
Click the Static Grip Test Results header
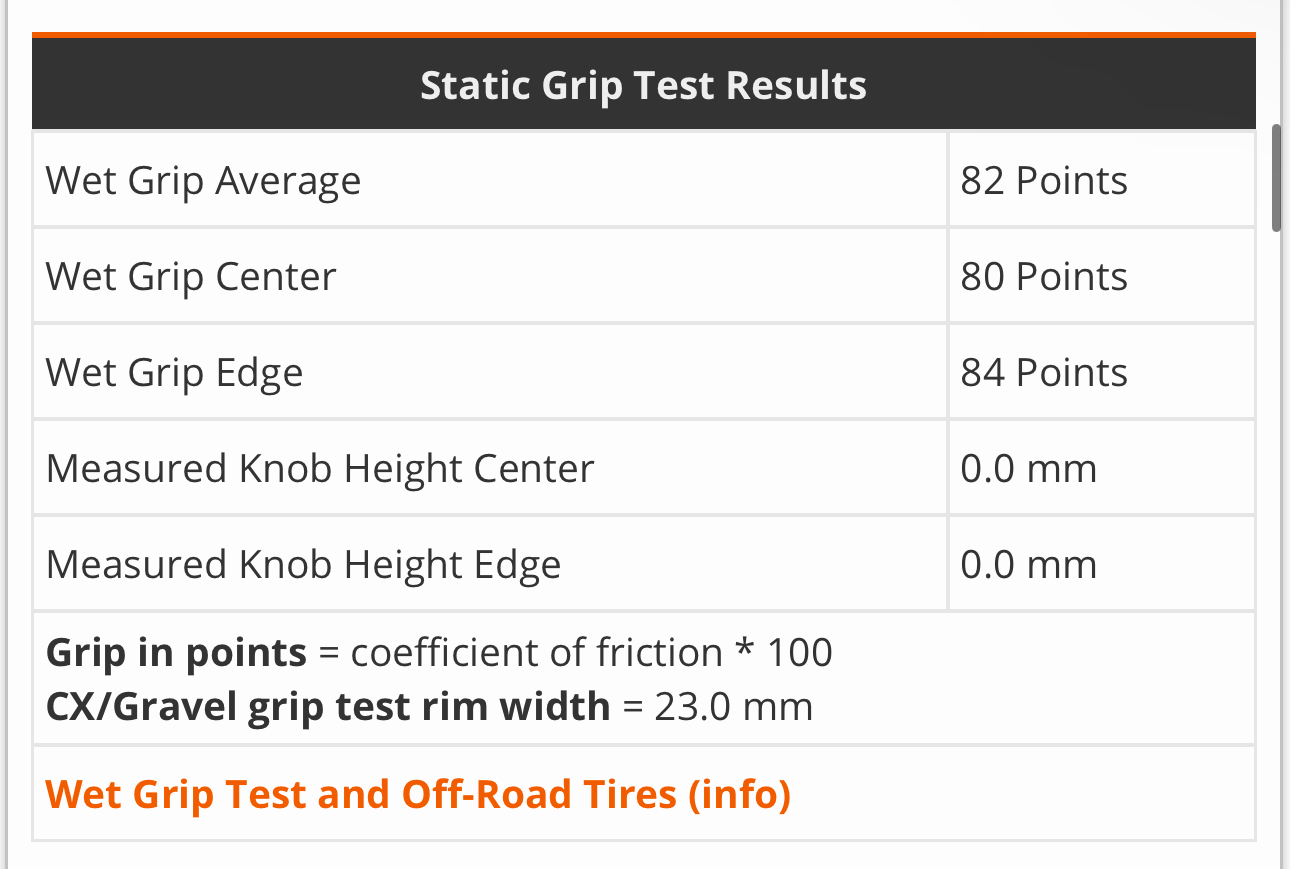pos(643,85)
